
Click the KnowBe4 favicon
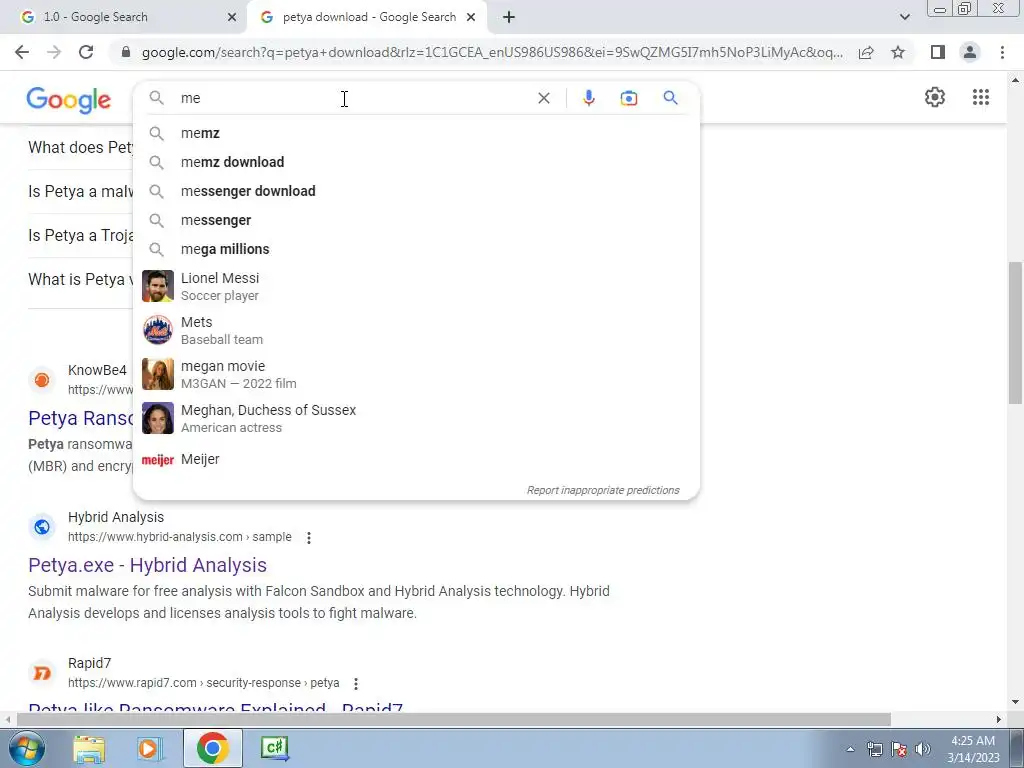42,379
